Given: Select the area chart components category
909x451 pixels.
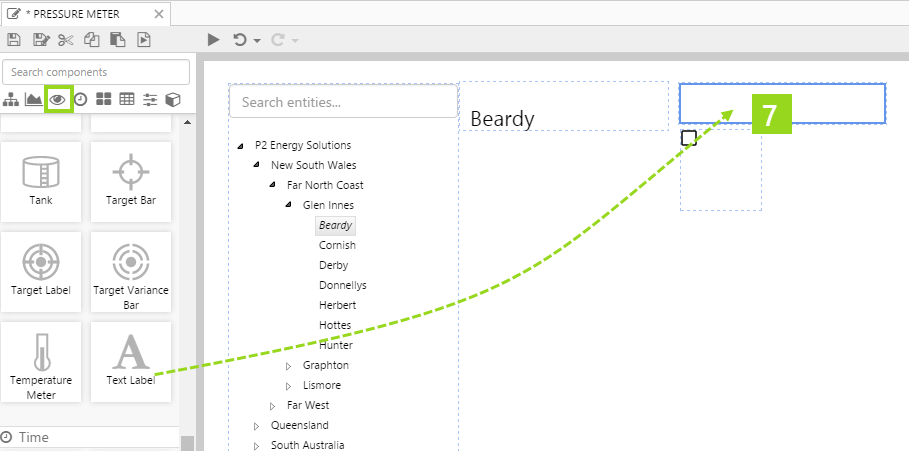Looking at the screenshot, I should coord(34,99).
